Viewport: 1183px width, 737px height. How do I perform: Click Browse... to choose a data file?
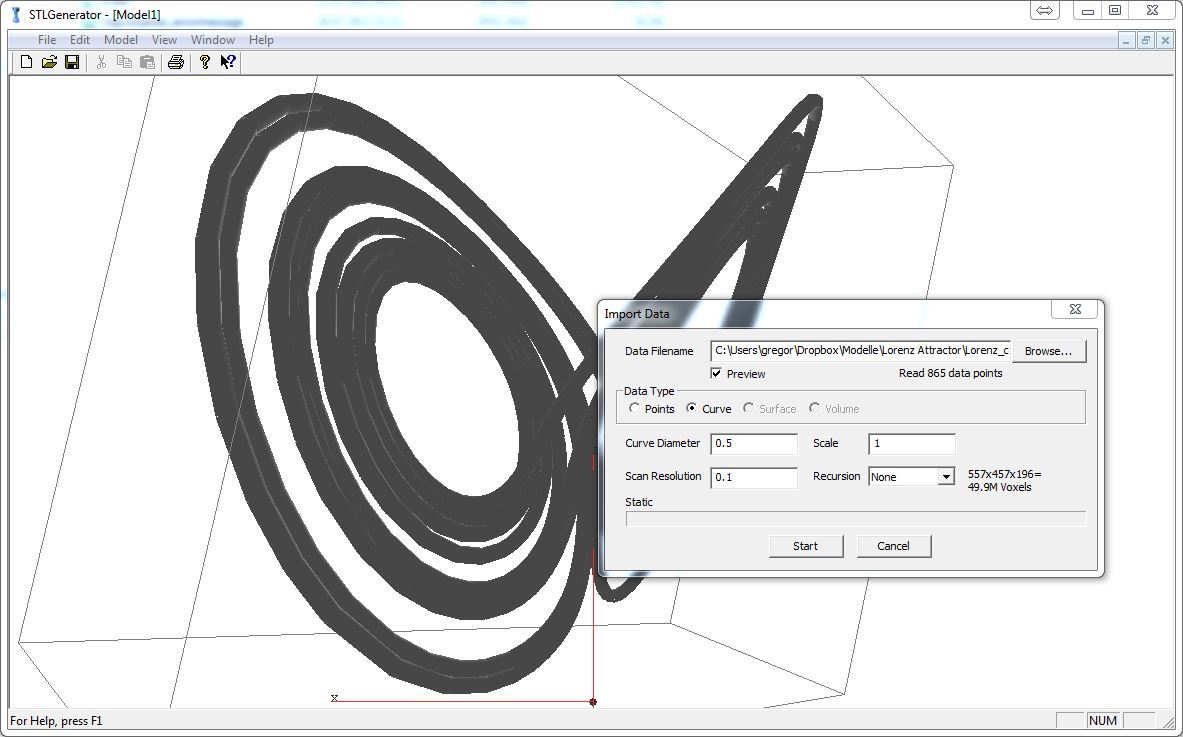(1048, 351)
